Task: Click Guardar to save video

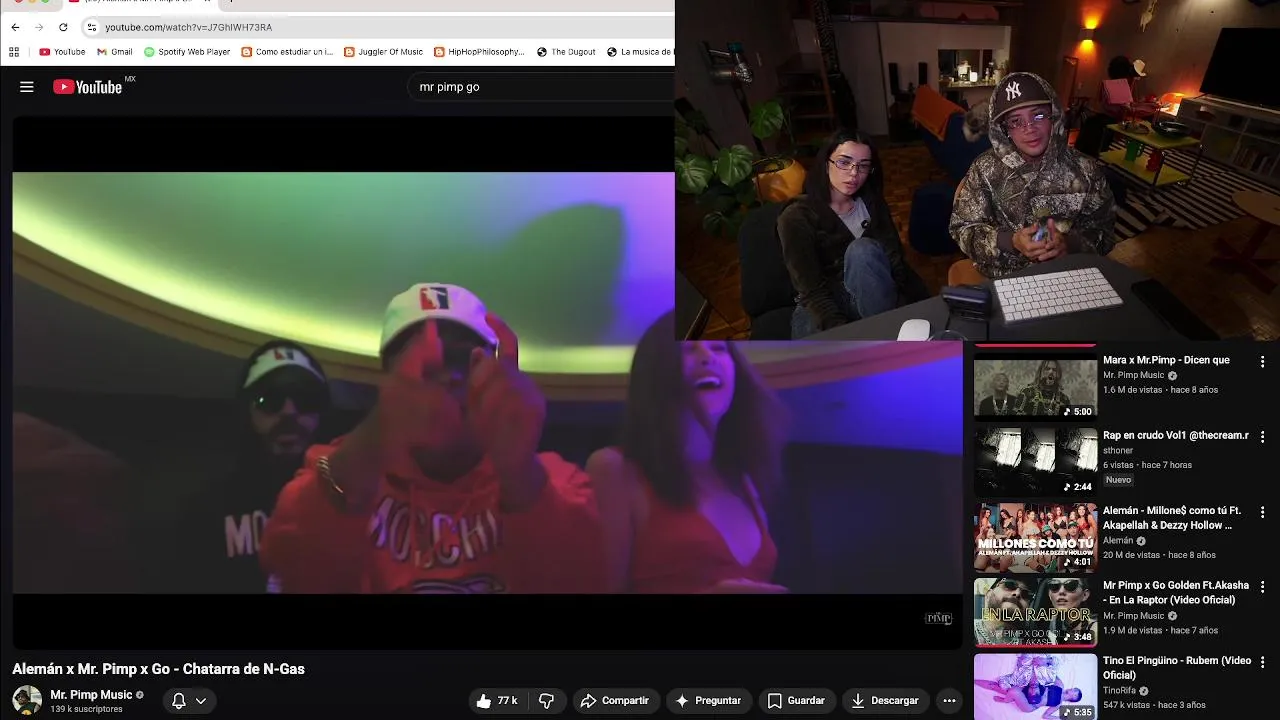Action: (796, 701)
